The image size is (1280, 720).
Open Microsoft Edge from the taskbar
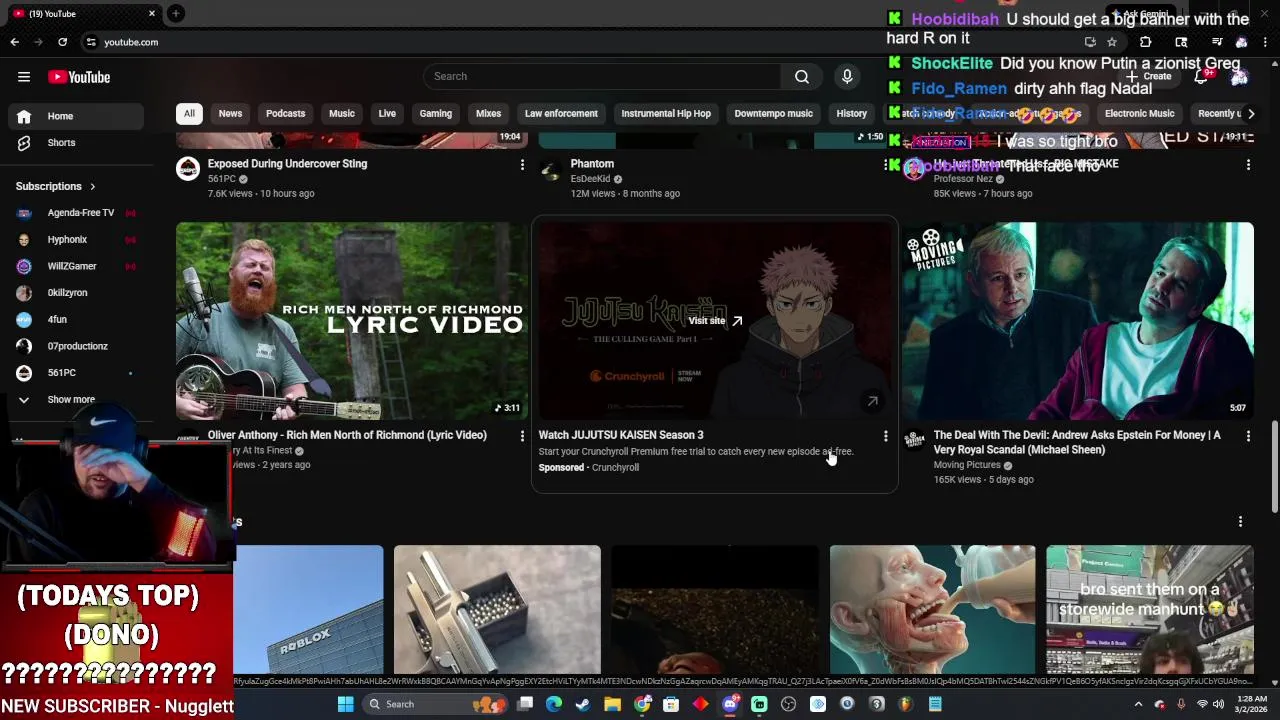pyautogui.click(x=554, y=704)
